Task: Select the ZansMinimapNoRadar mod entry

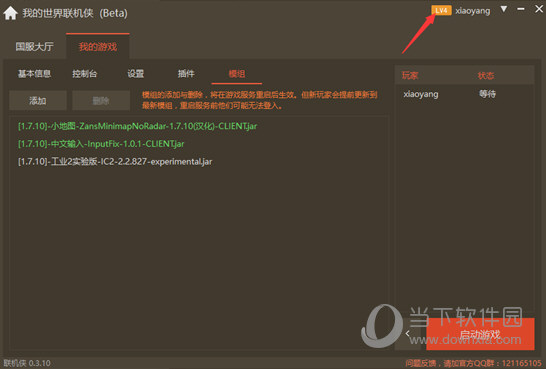Action: click(x=138, y=126)
